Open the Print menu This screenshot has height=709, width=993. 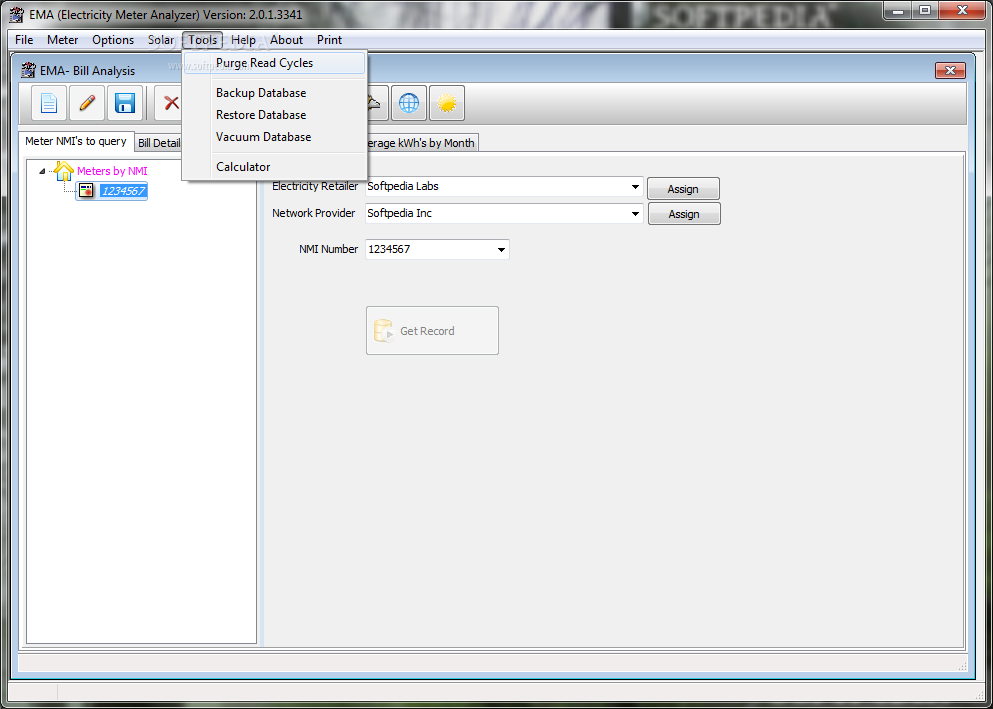[x=329, y=40]
